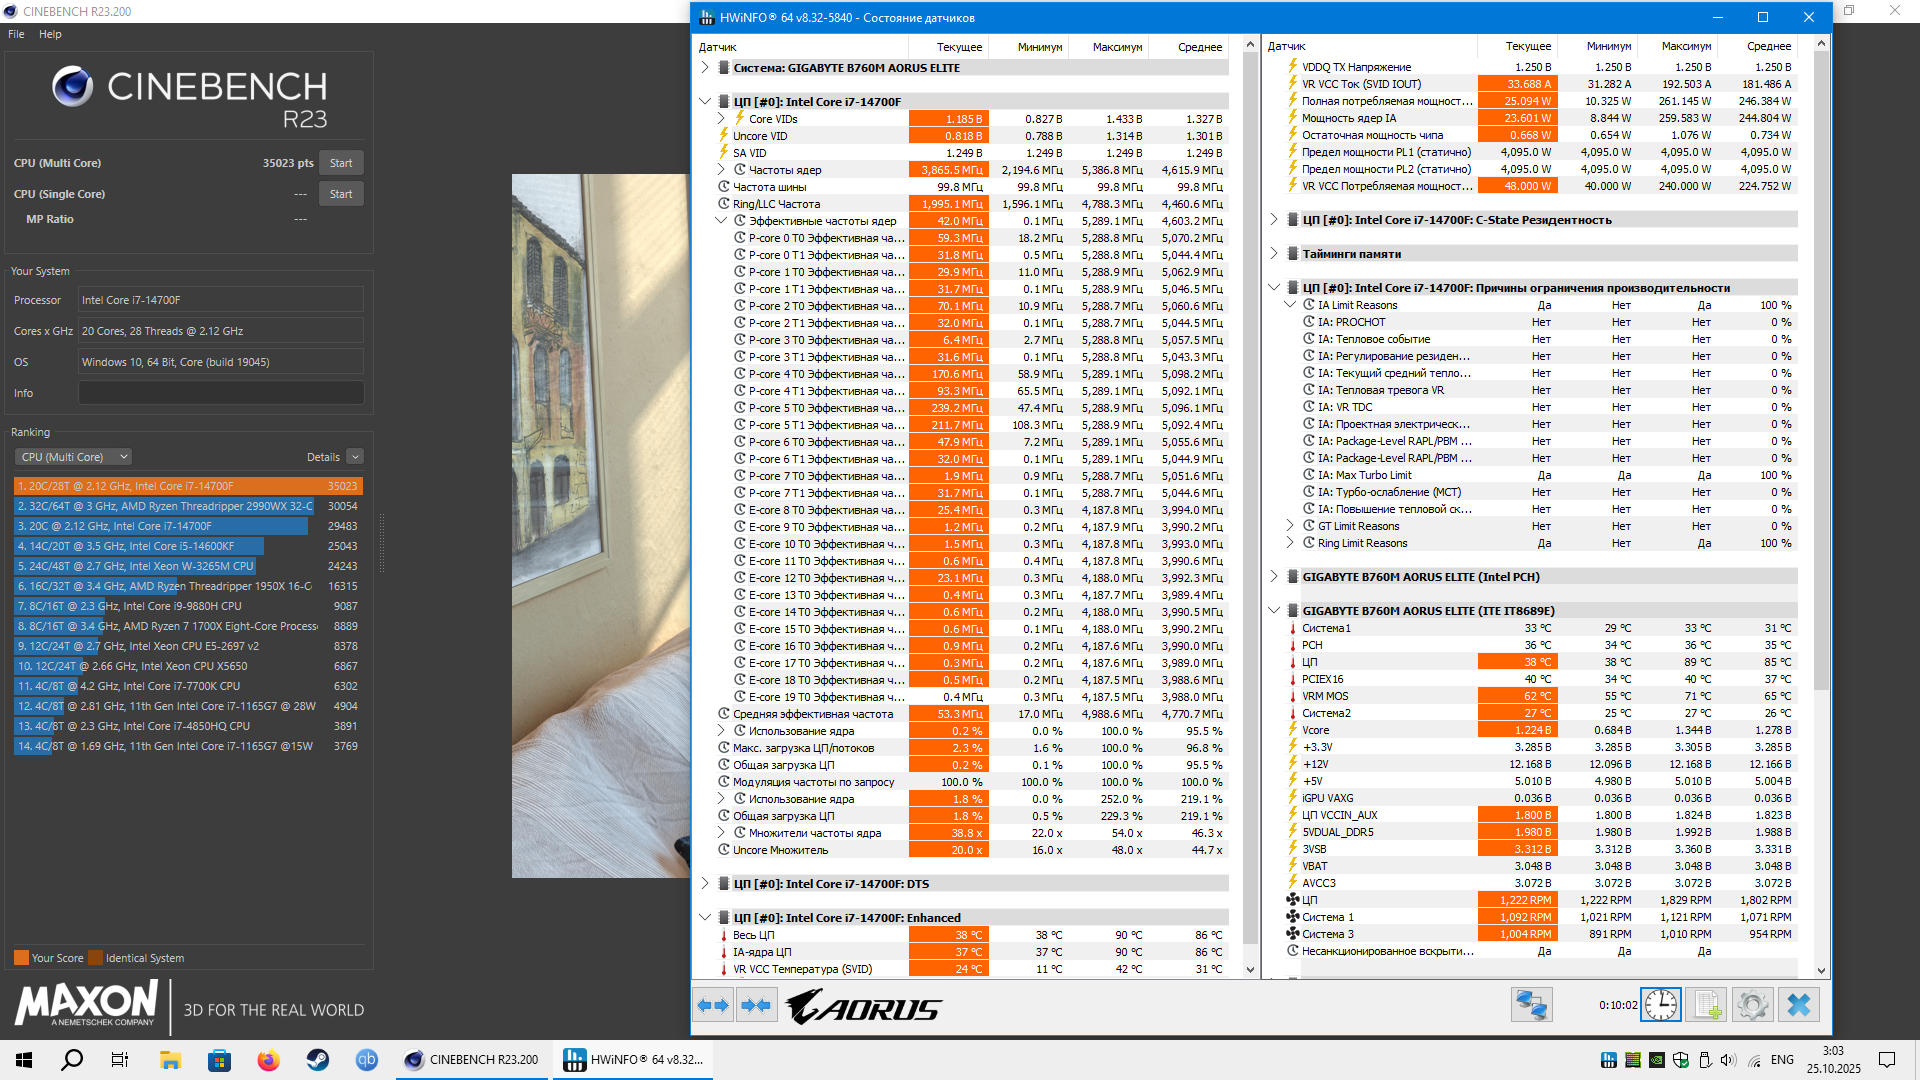Open the CPU (Multi Core) ranking dropdown
1920x1080 pixels.
tap(73, 457)
